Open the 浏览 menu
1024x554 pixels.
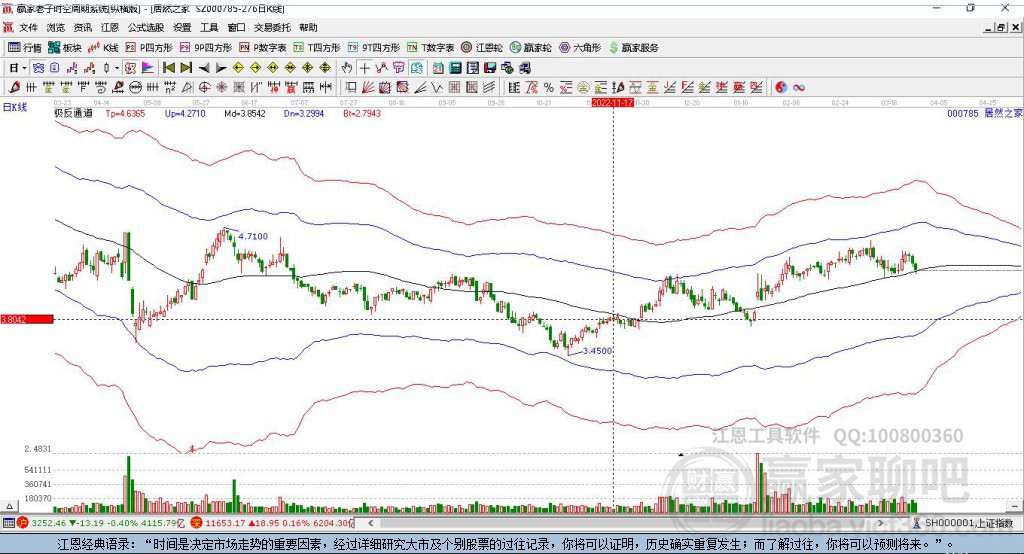(x=56, y=27)
